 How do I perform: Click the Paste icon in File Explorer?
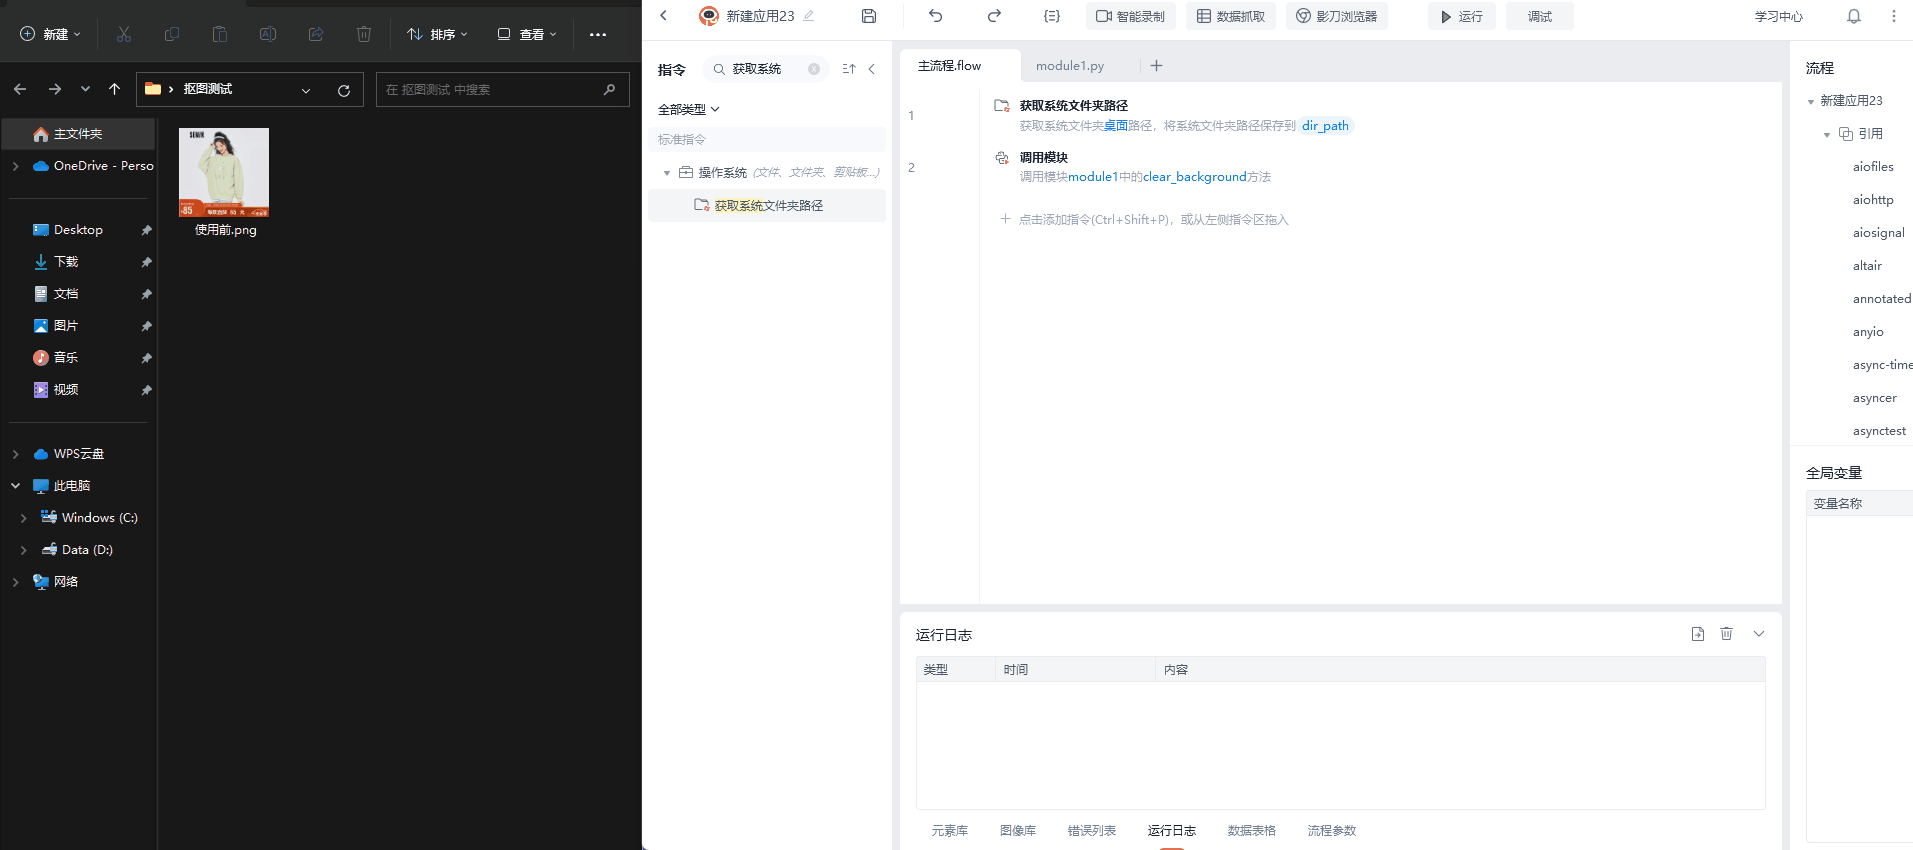220,34
